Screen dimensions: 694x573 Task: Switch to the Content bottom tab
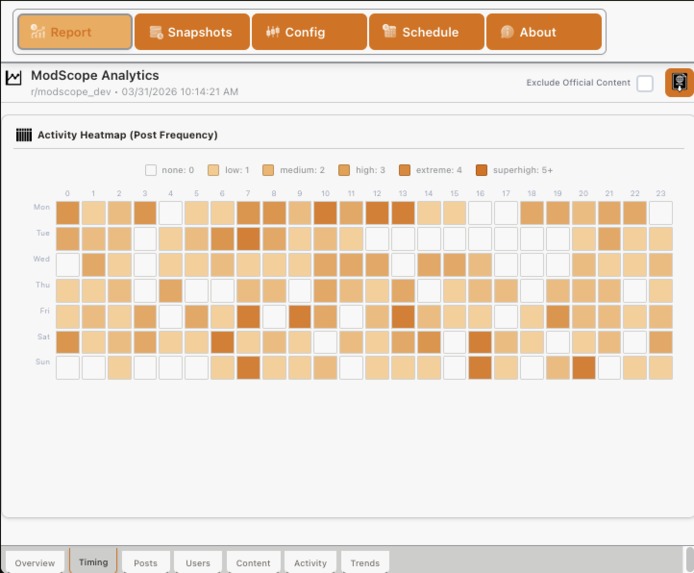click(x=253, y=563)
